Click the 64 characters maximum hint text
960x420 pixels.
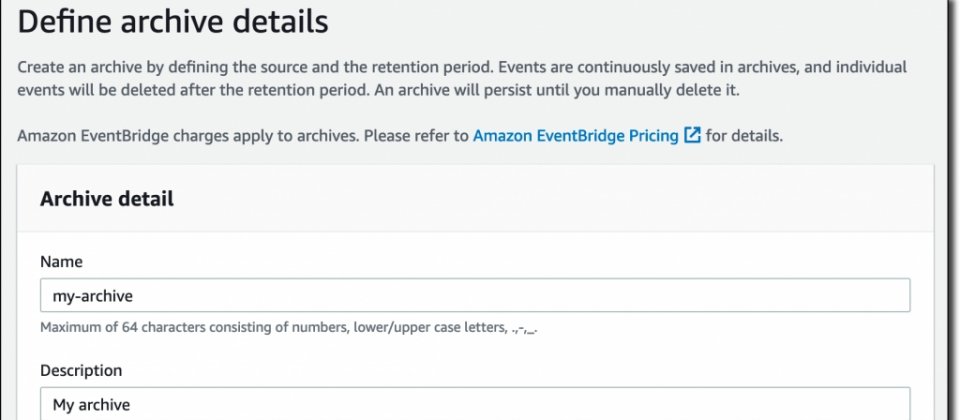(x=122, y=328)
